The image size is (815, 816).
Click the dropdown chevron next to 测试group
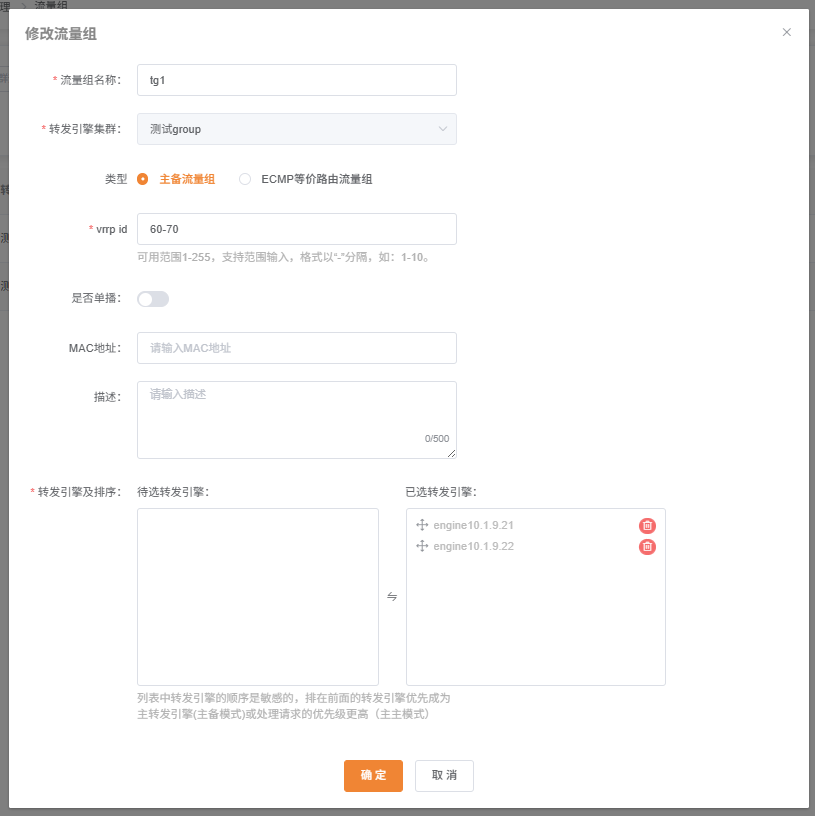click(444, 129)
